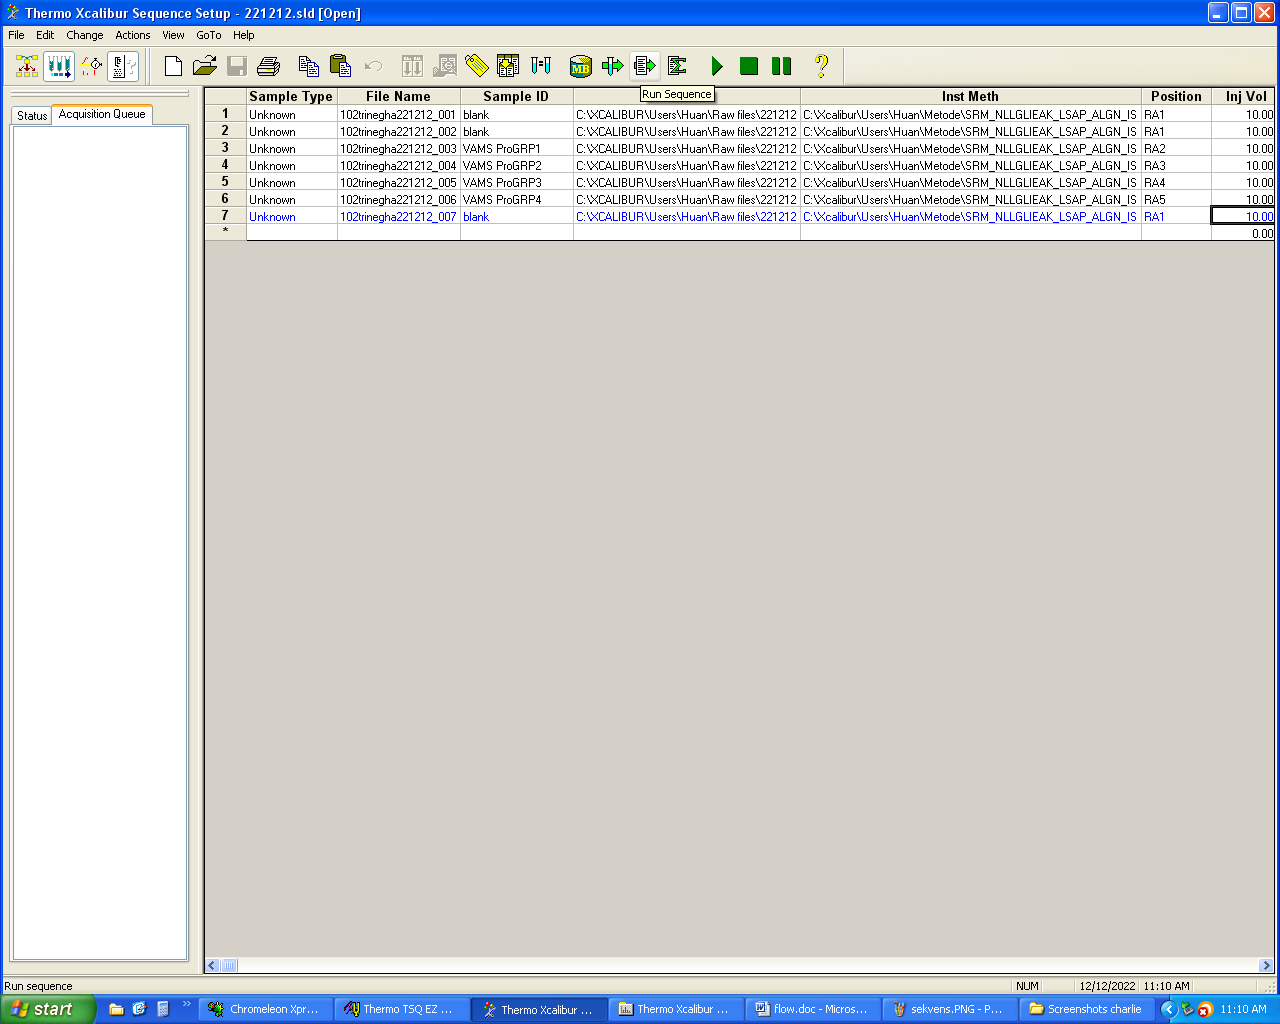Open the Actions menu
This screenshot has width=1280, height=1024.
[133, 35]
